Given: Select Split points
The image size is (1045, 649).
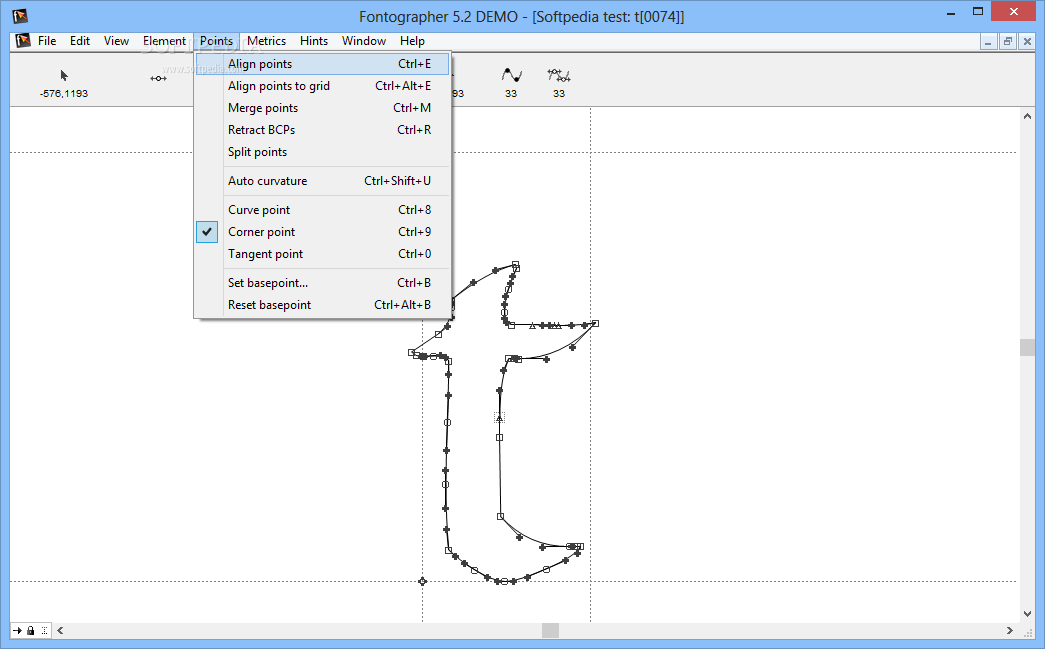Looking at the screenshot, I should (x=323, y=152).
